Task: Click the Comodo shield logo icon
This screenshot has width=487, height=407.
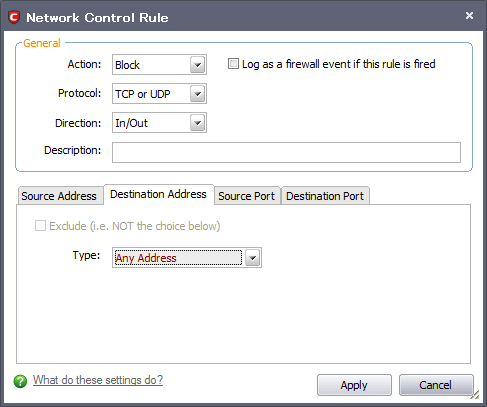Action: 14,17
